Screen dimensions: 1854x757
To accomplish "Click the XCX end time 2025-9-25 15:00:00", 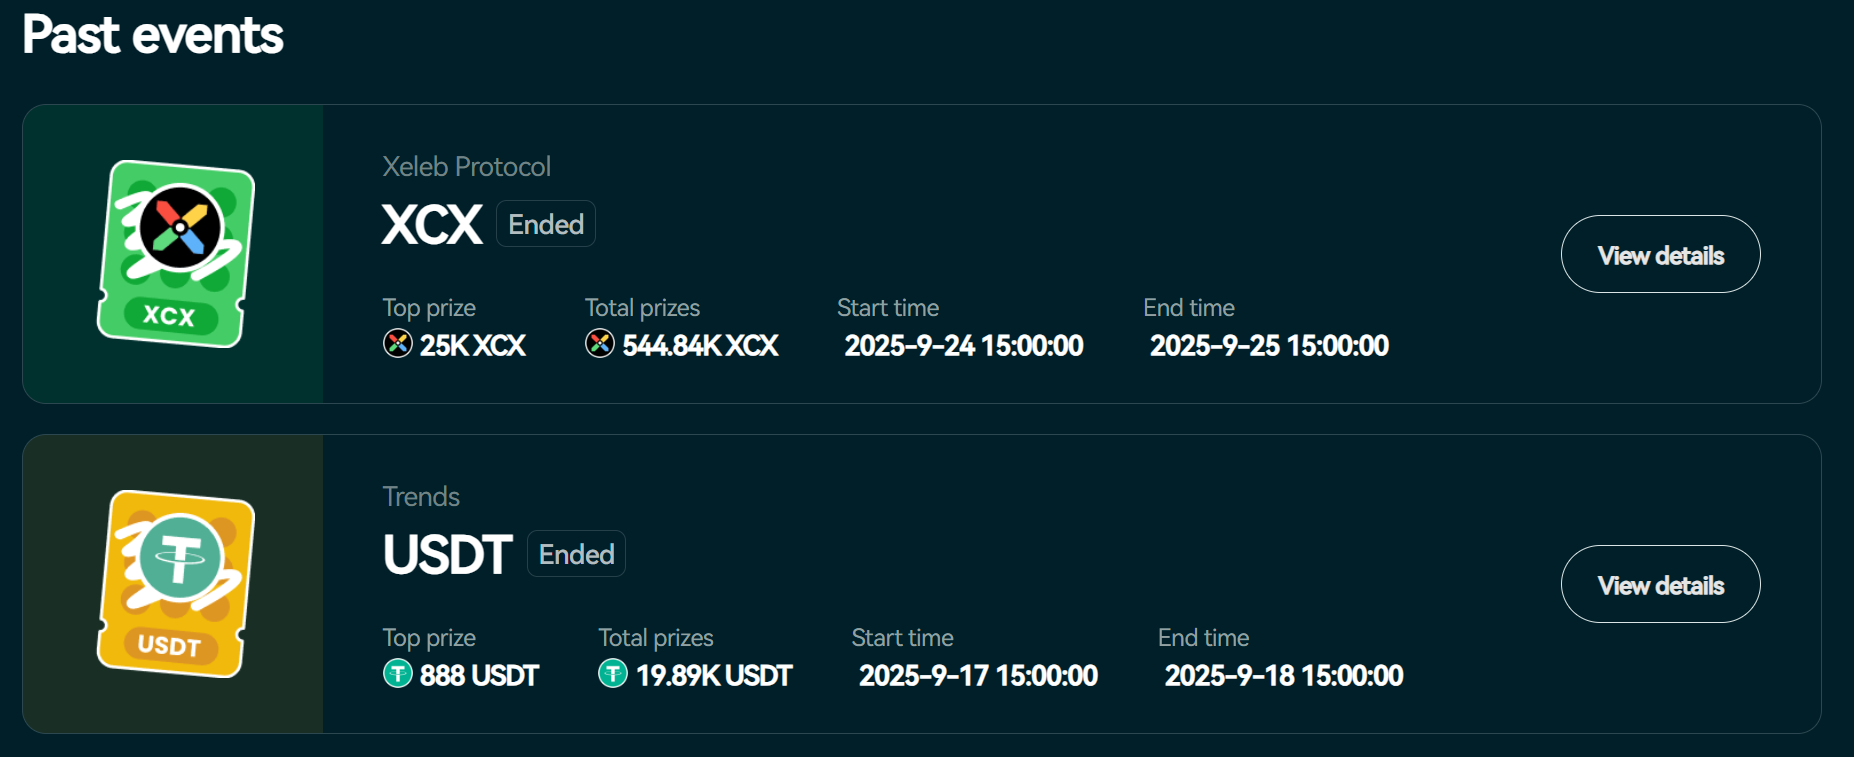I will [x=1269, y=345].
